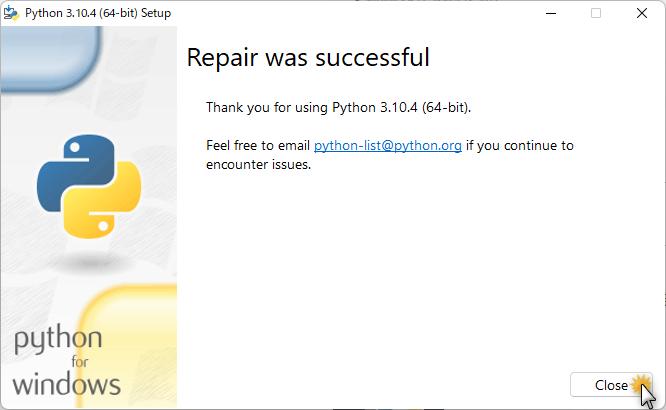Viewport: 666px width, 410px height.
Task: Click the Python Setup installer icon in title bar
Action: coord(11,13)
